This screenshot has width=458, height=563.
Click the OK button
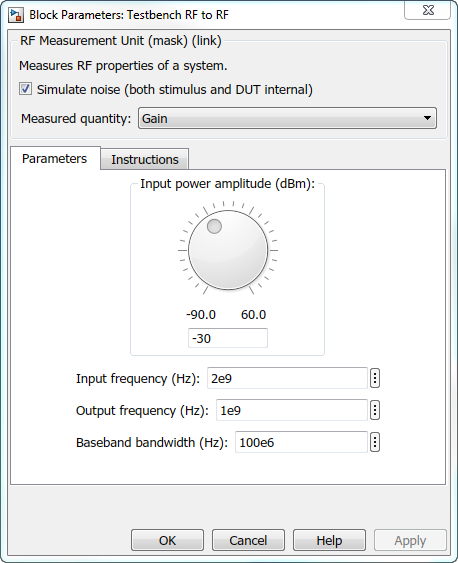point(167,540)
